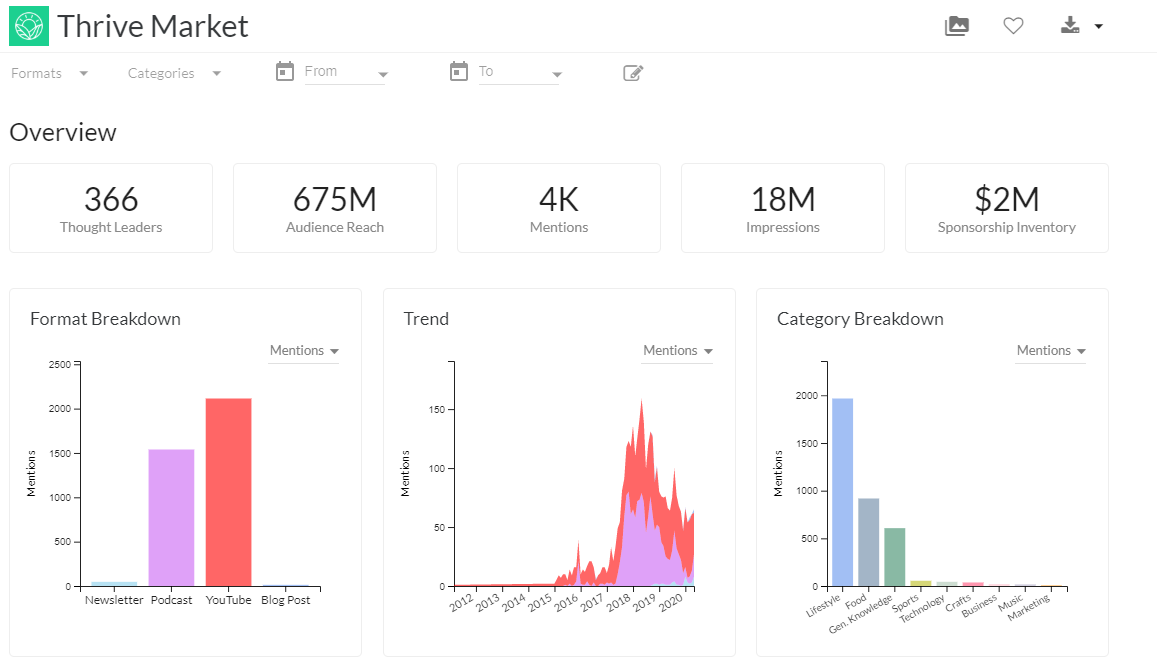Select the 4K Mentions card
The height and width of the screenshot is (666, 1157).
[559, 208]
